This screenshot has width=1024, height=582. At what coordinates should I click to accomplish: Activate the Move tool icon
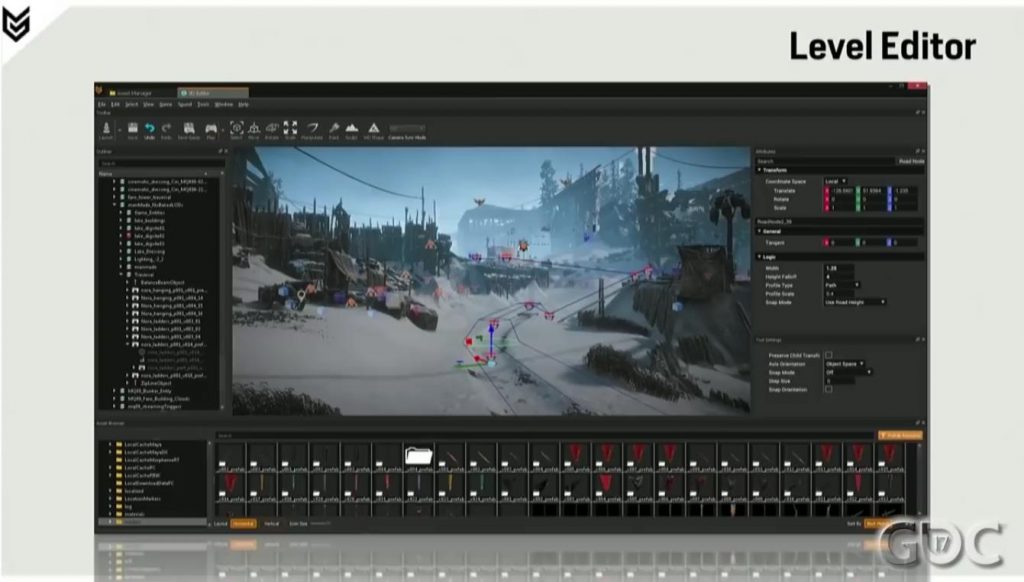254,129
